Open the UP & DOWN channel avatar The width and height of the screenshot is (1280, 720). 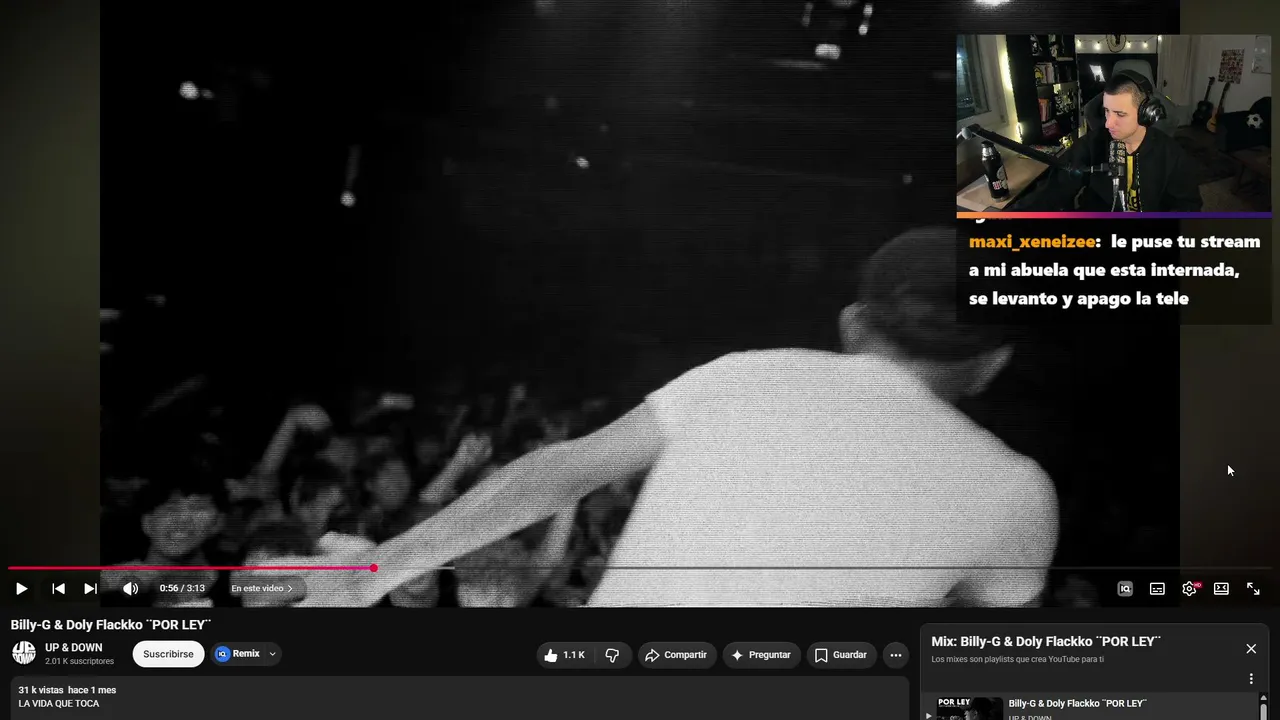point(24,654)
